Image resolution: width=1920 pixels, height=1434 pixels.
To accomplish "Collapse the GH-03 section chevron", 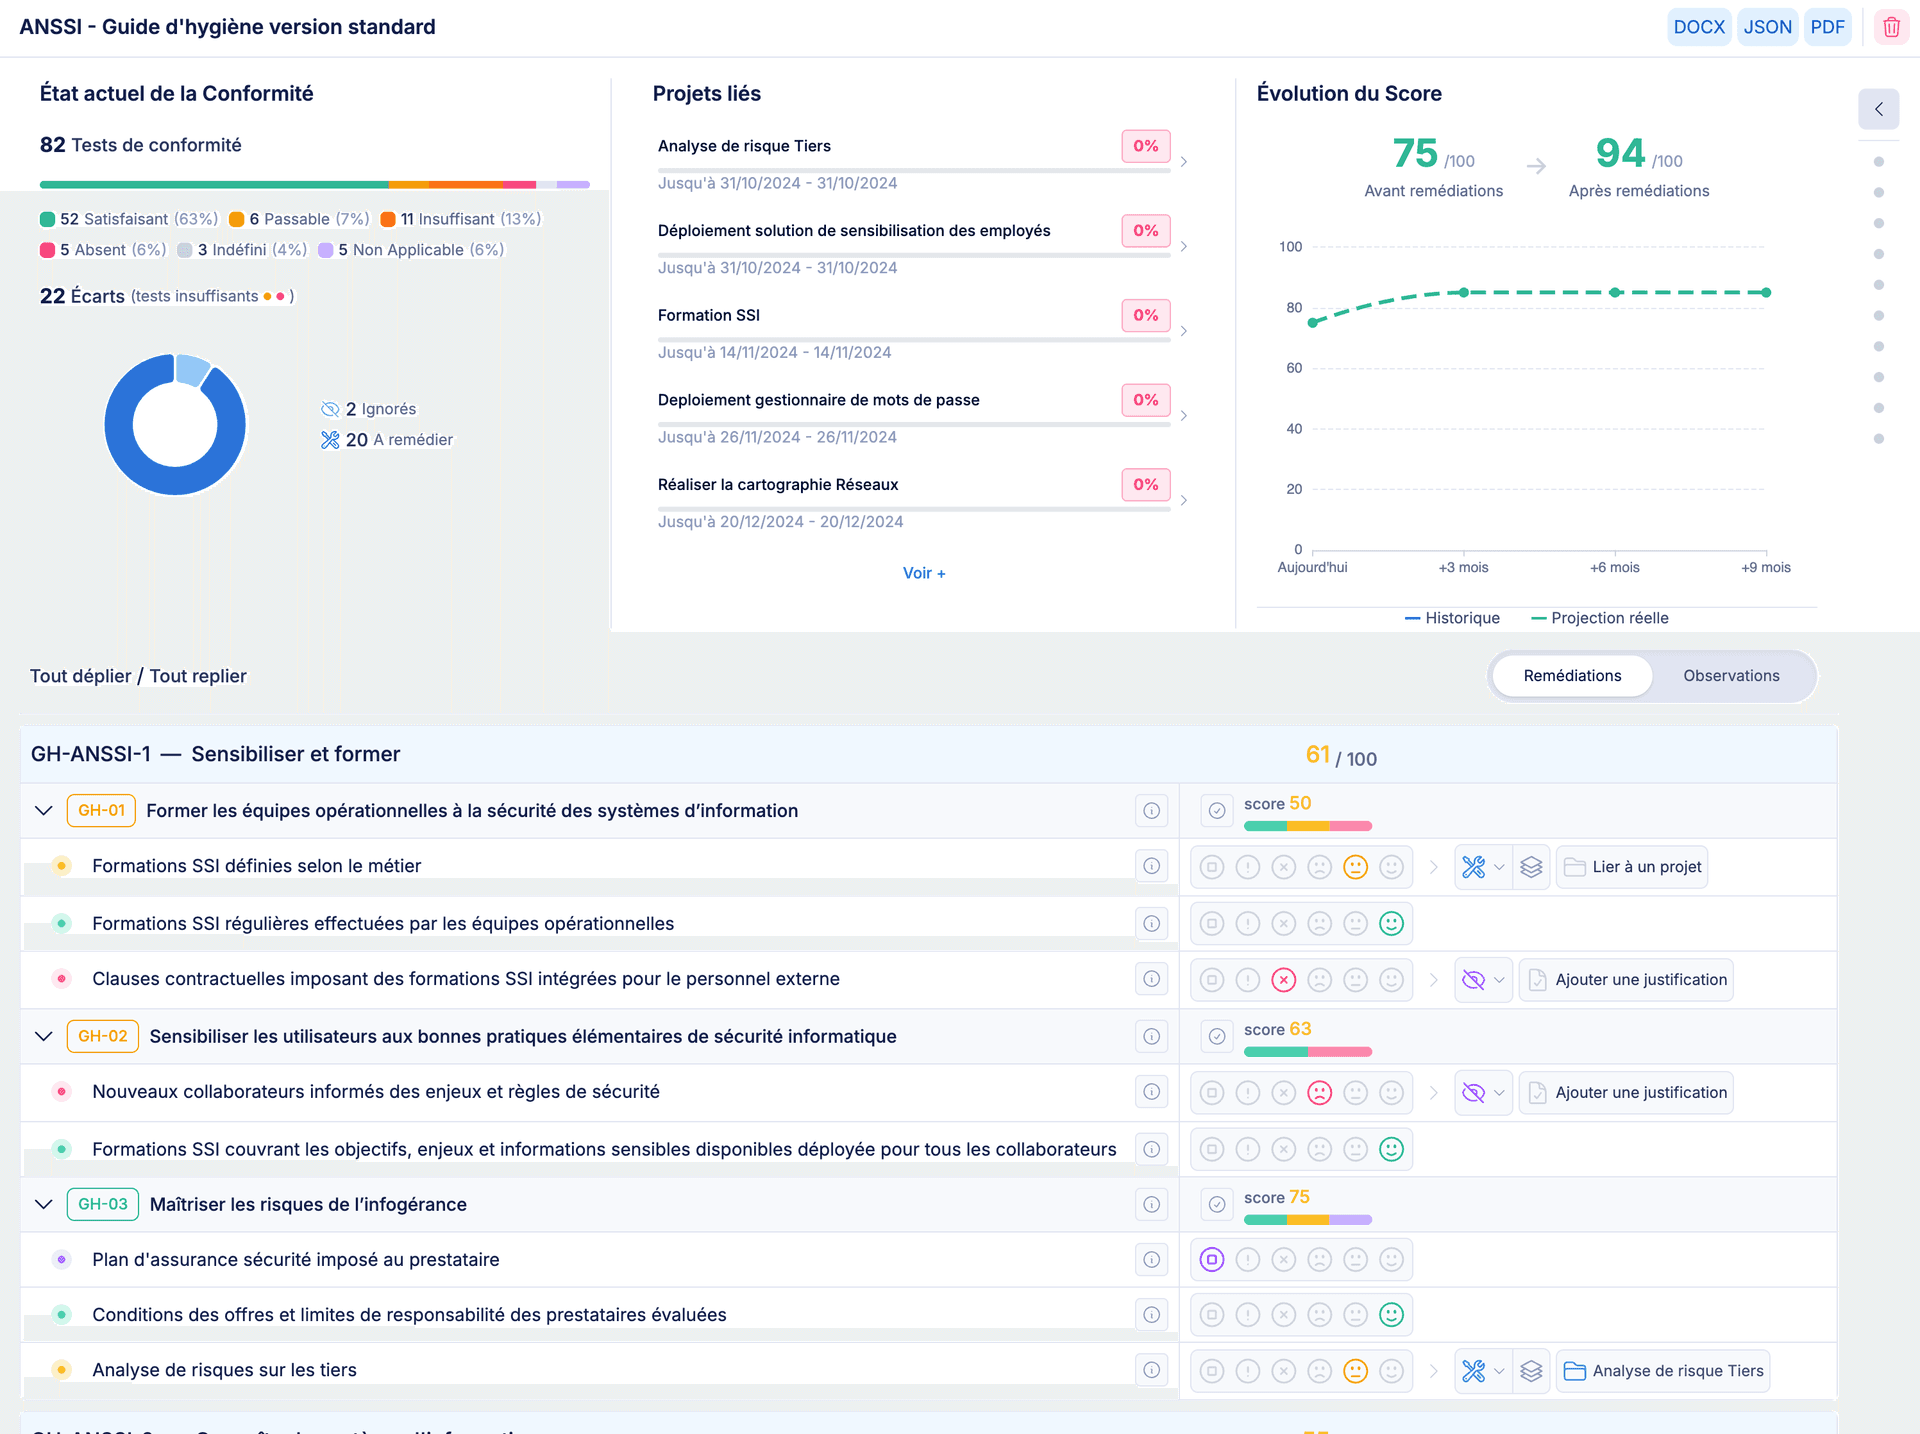I will (43, 1204).
